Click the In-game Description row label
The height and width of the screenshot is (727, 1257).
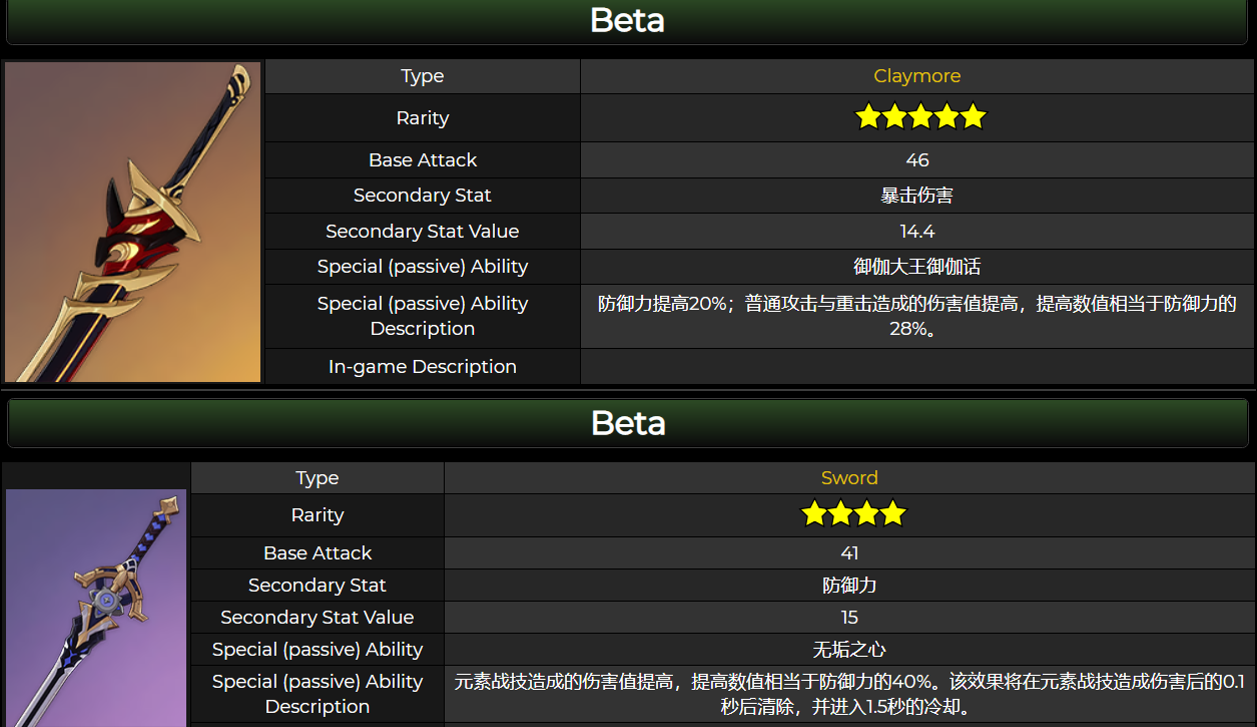pos(422,367)
